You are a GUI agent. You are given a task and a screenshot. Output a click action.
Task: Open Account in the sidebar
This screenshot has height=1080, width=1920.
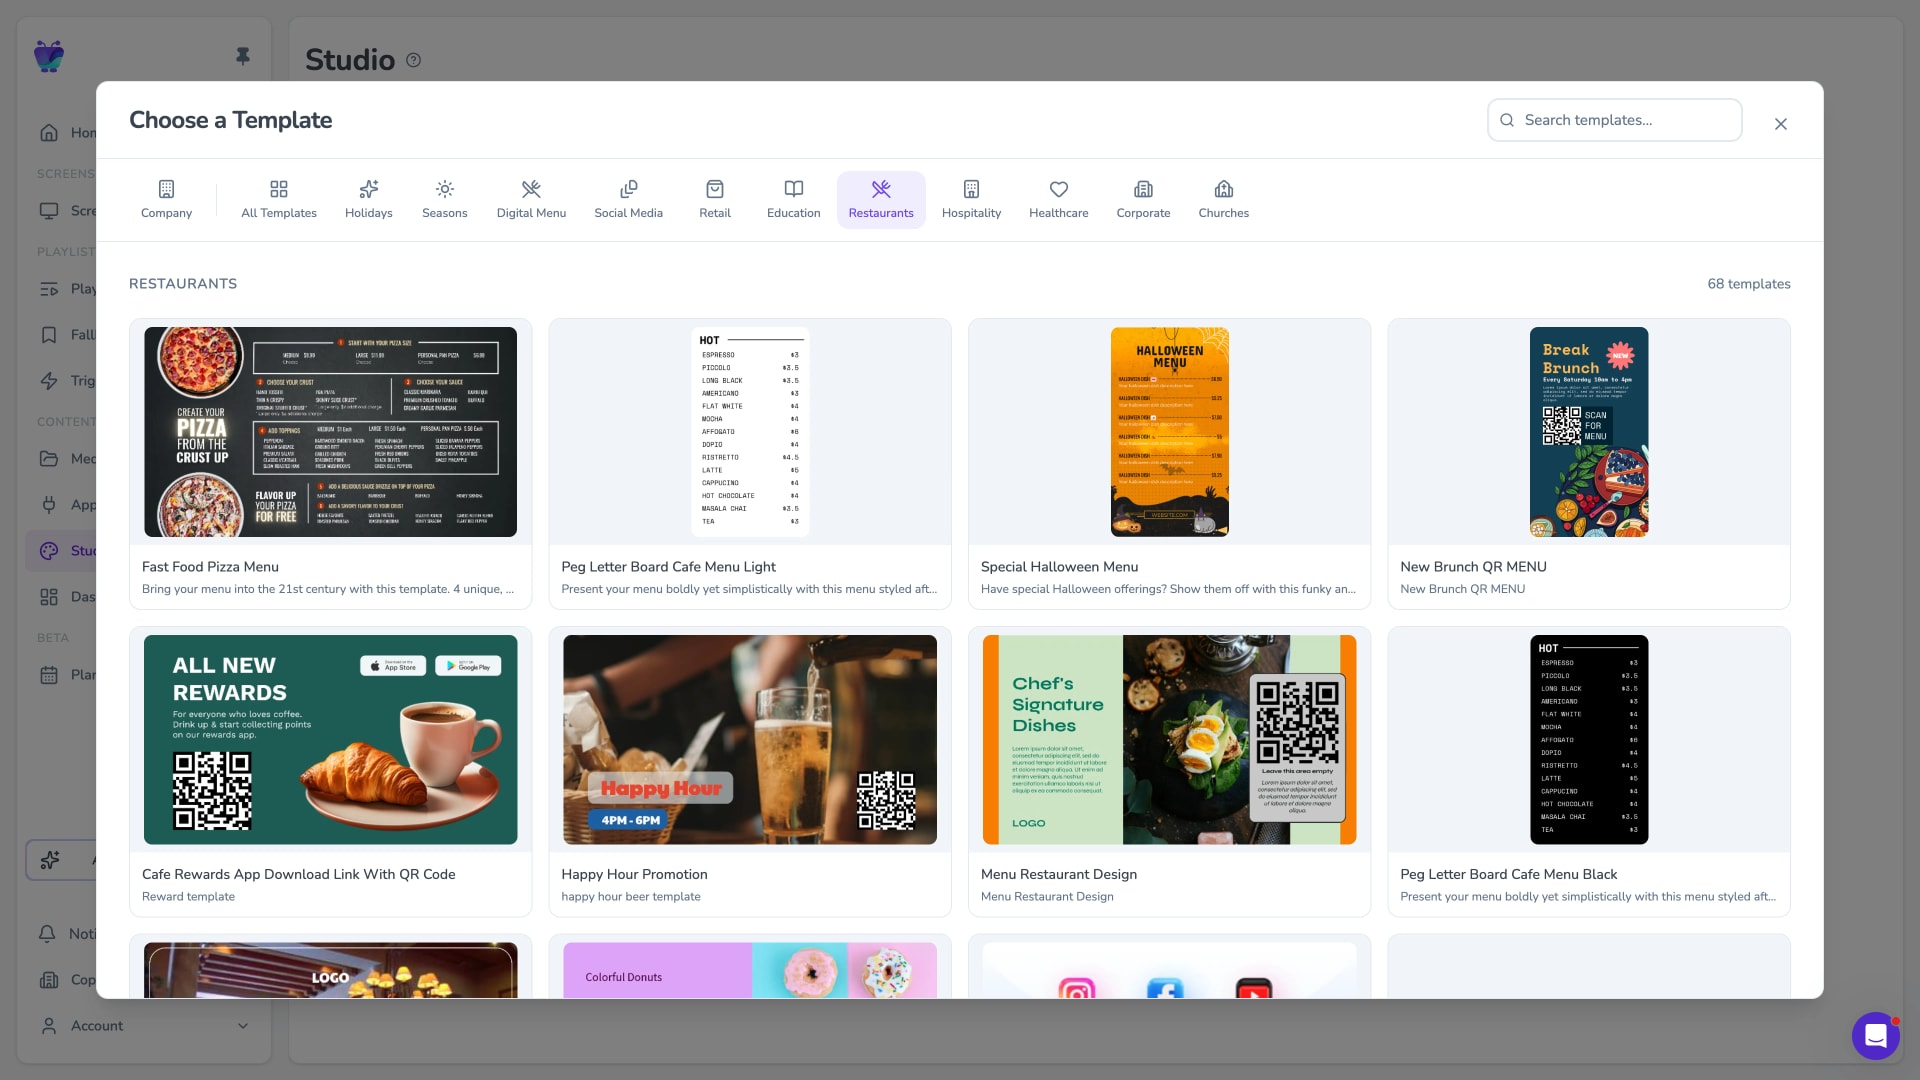[x=144, y=1026]
